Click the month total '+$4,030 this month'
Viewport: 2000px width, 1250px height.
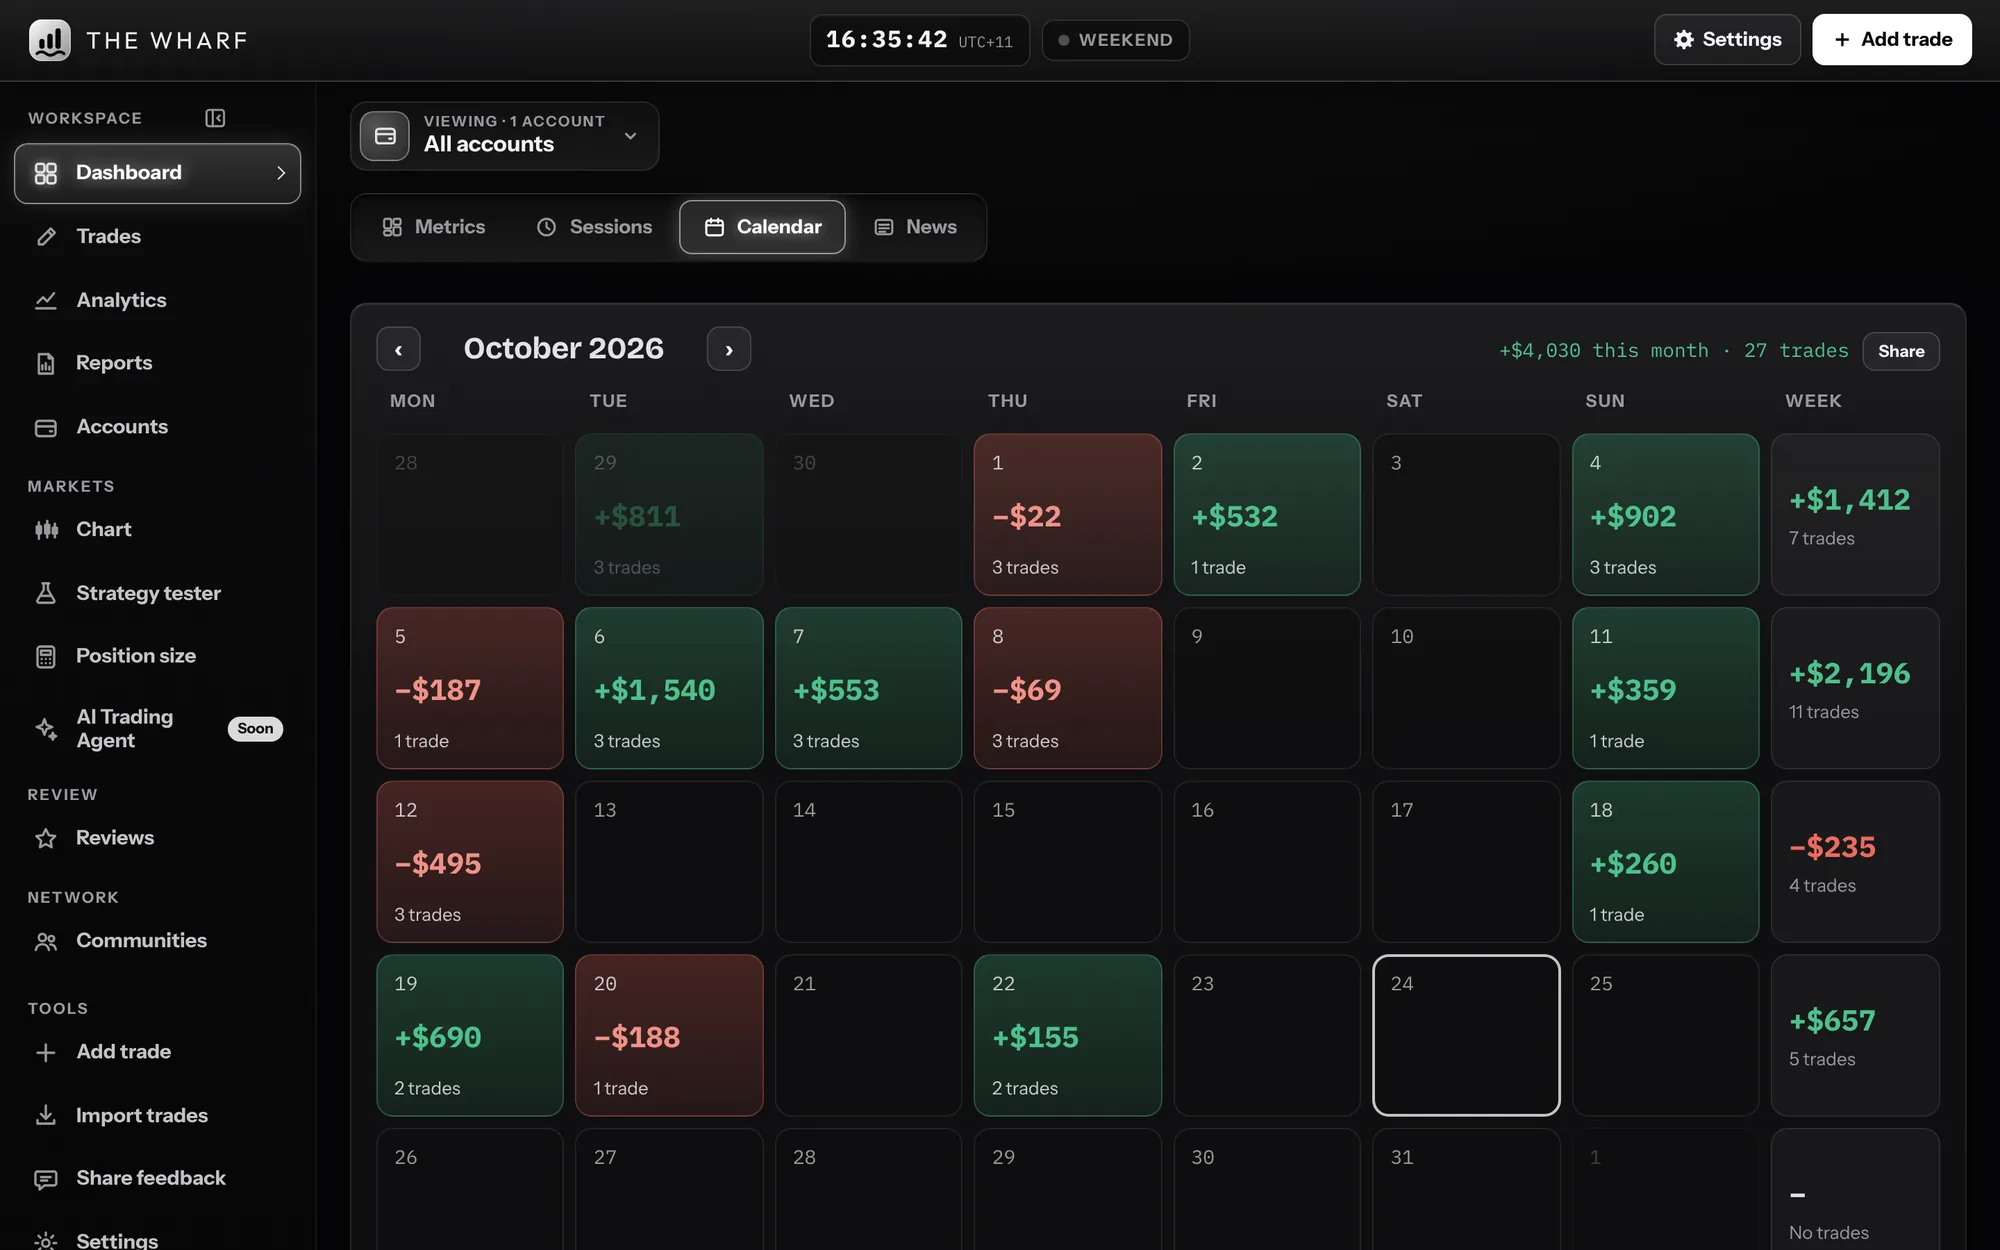(x=1603, y=351)
